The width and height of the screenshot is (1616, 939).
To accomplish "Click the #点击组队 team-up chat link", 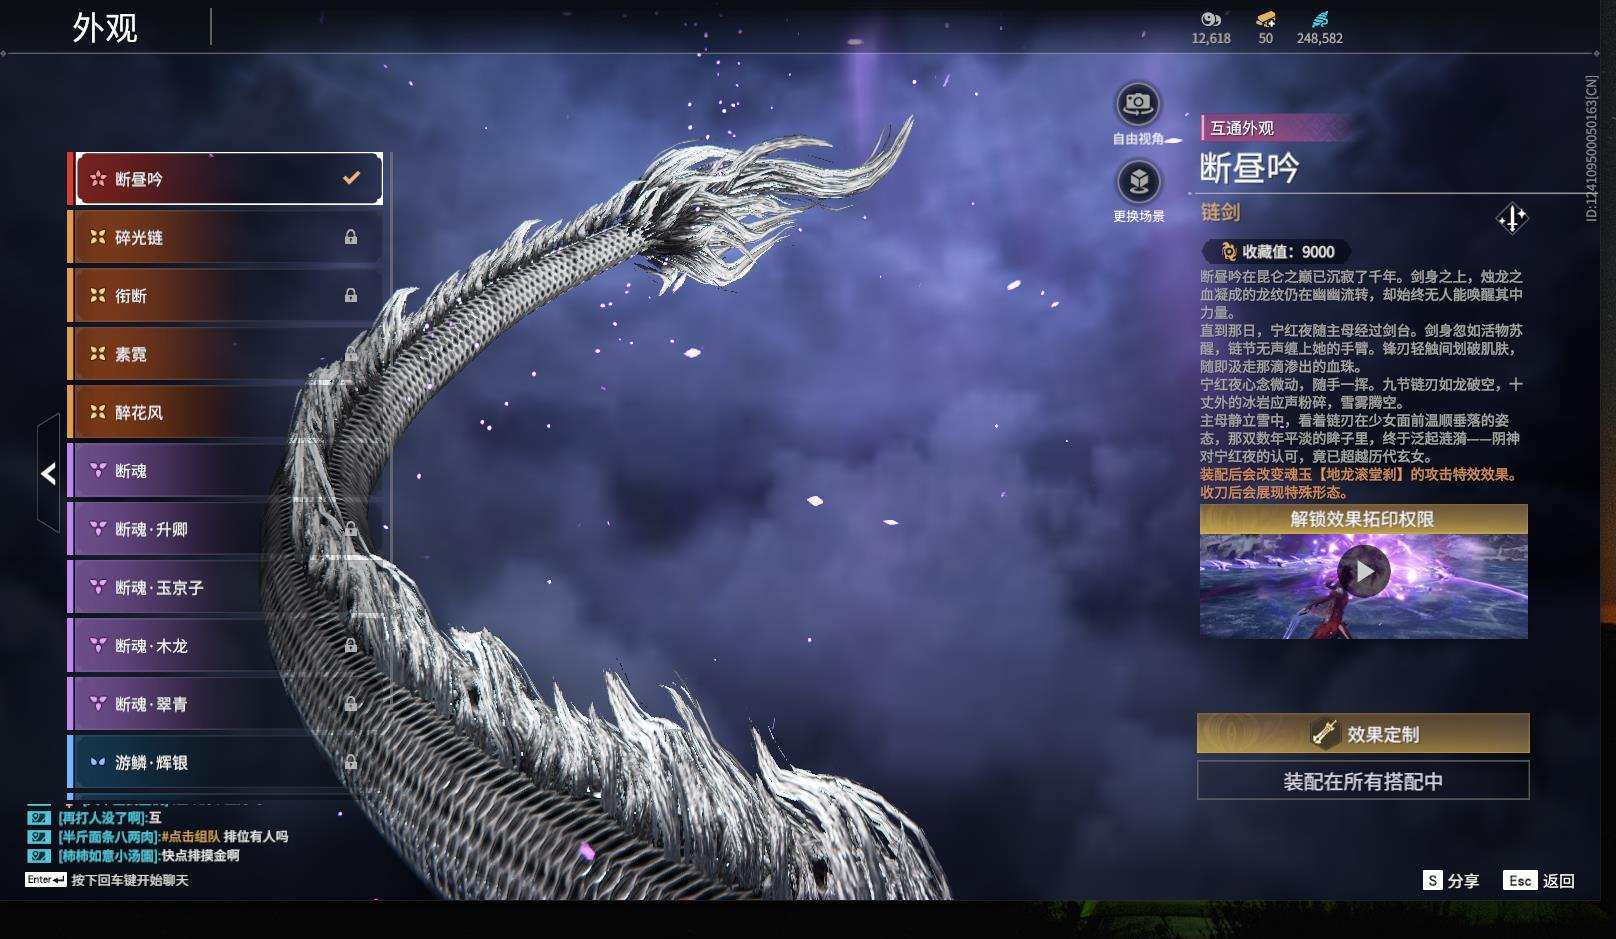I will [190, 836].
